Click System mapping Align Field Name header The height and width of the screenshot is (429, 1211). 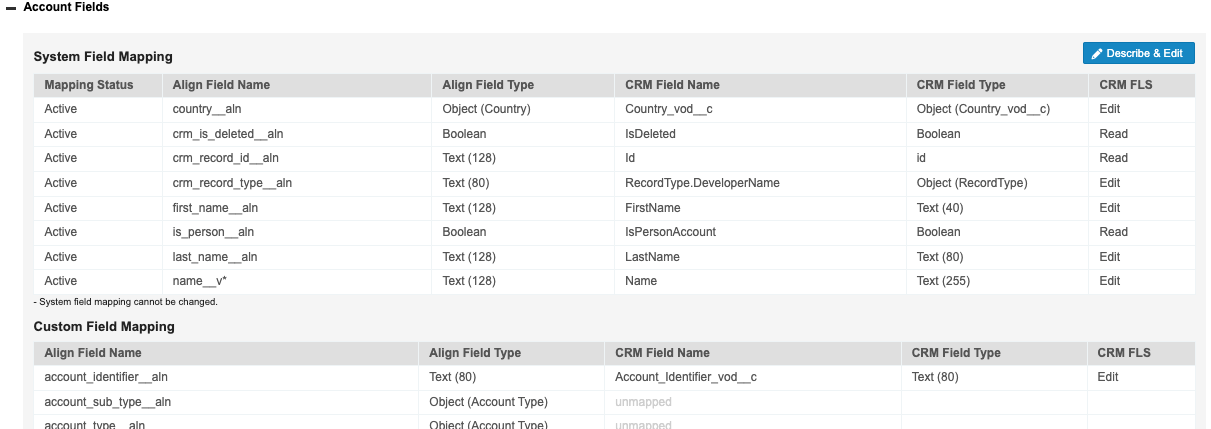221,85
